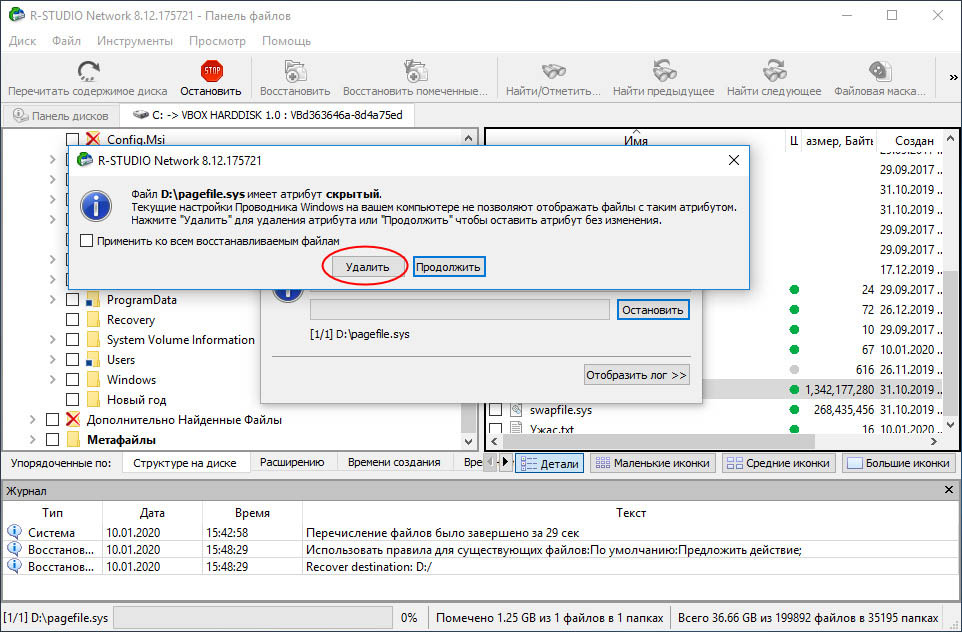962x632 pixels.
Task: Close the Журнал panel
Action: click(x=949, y=490)
